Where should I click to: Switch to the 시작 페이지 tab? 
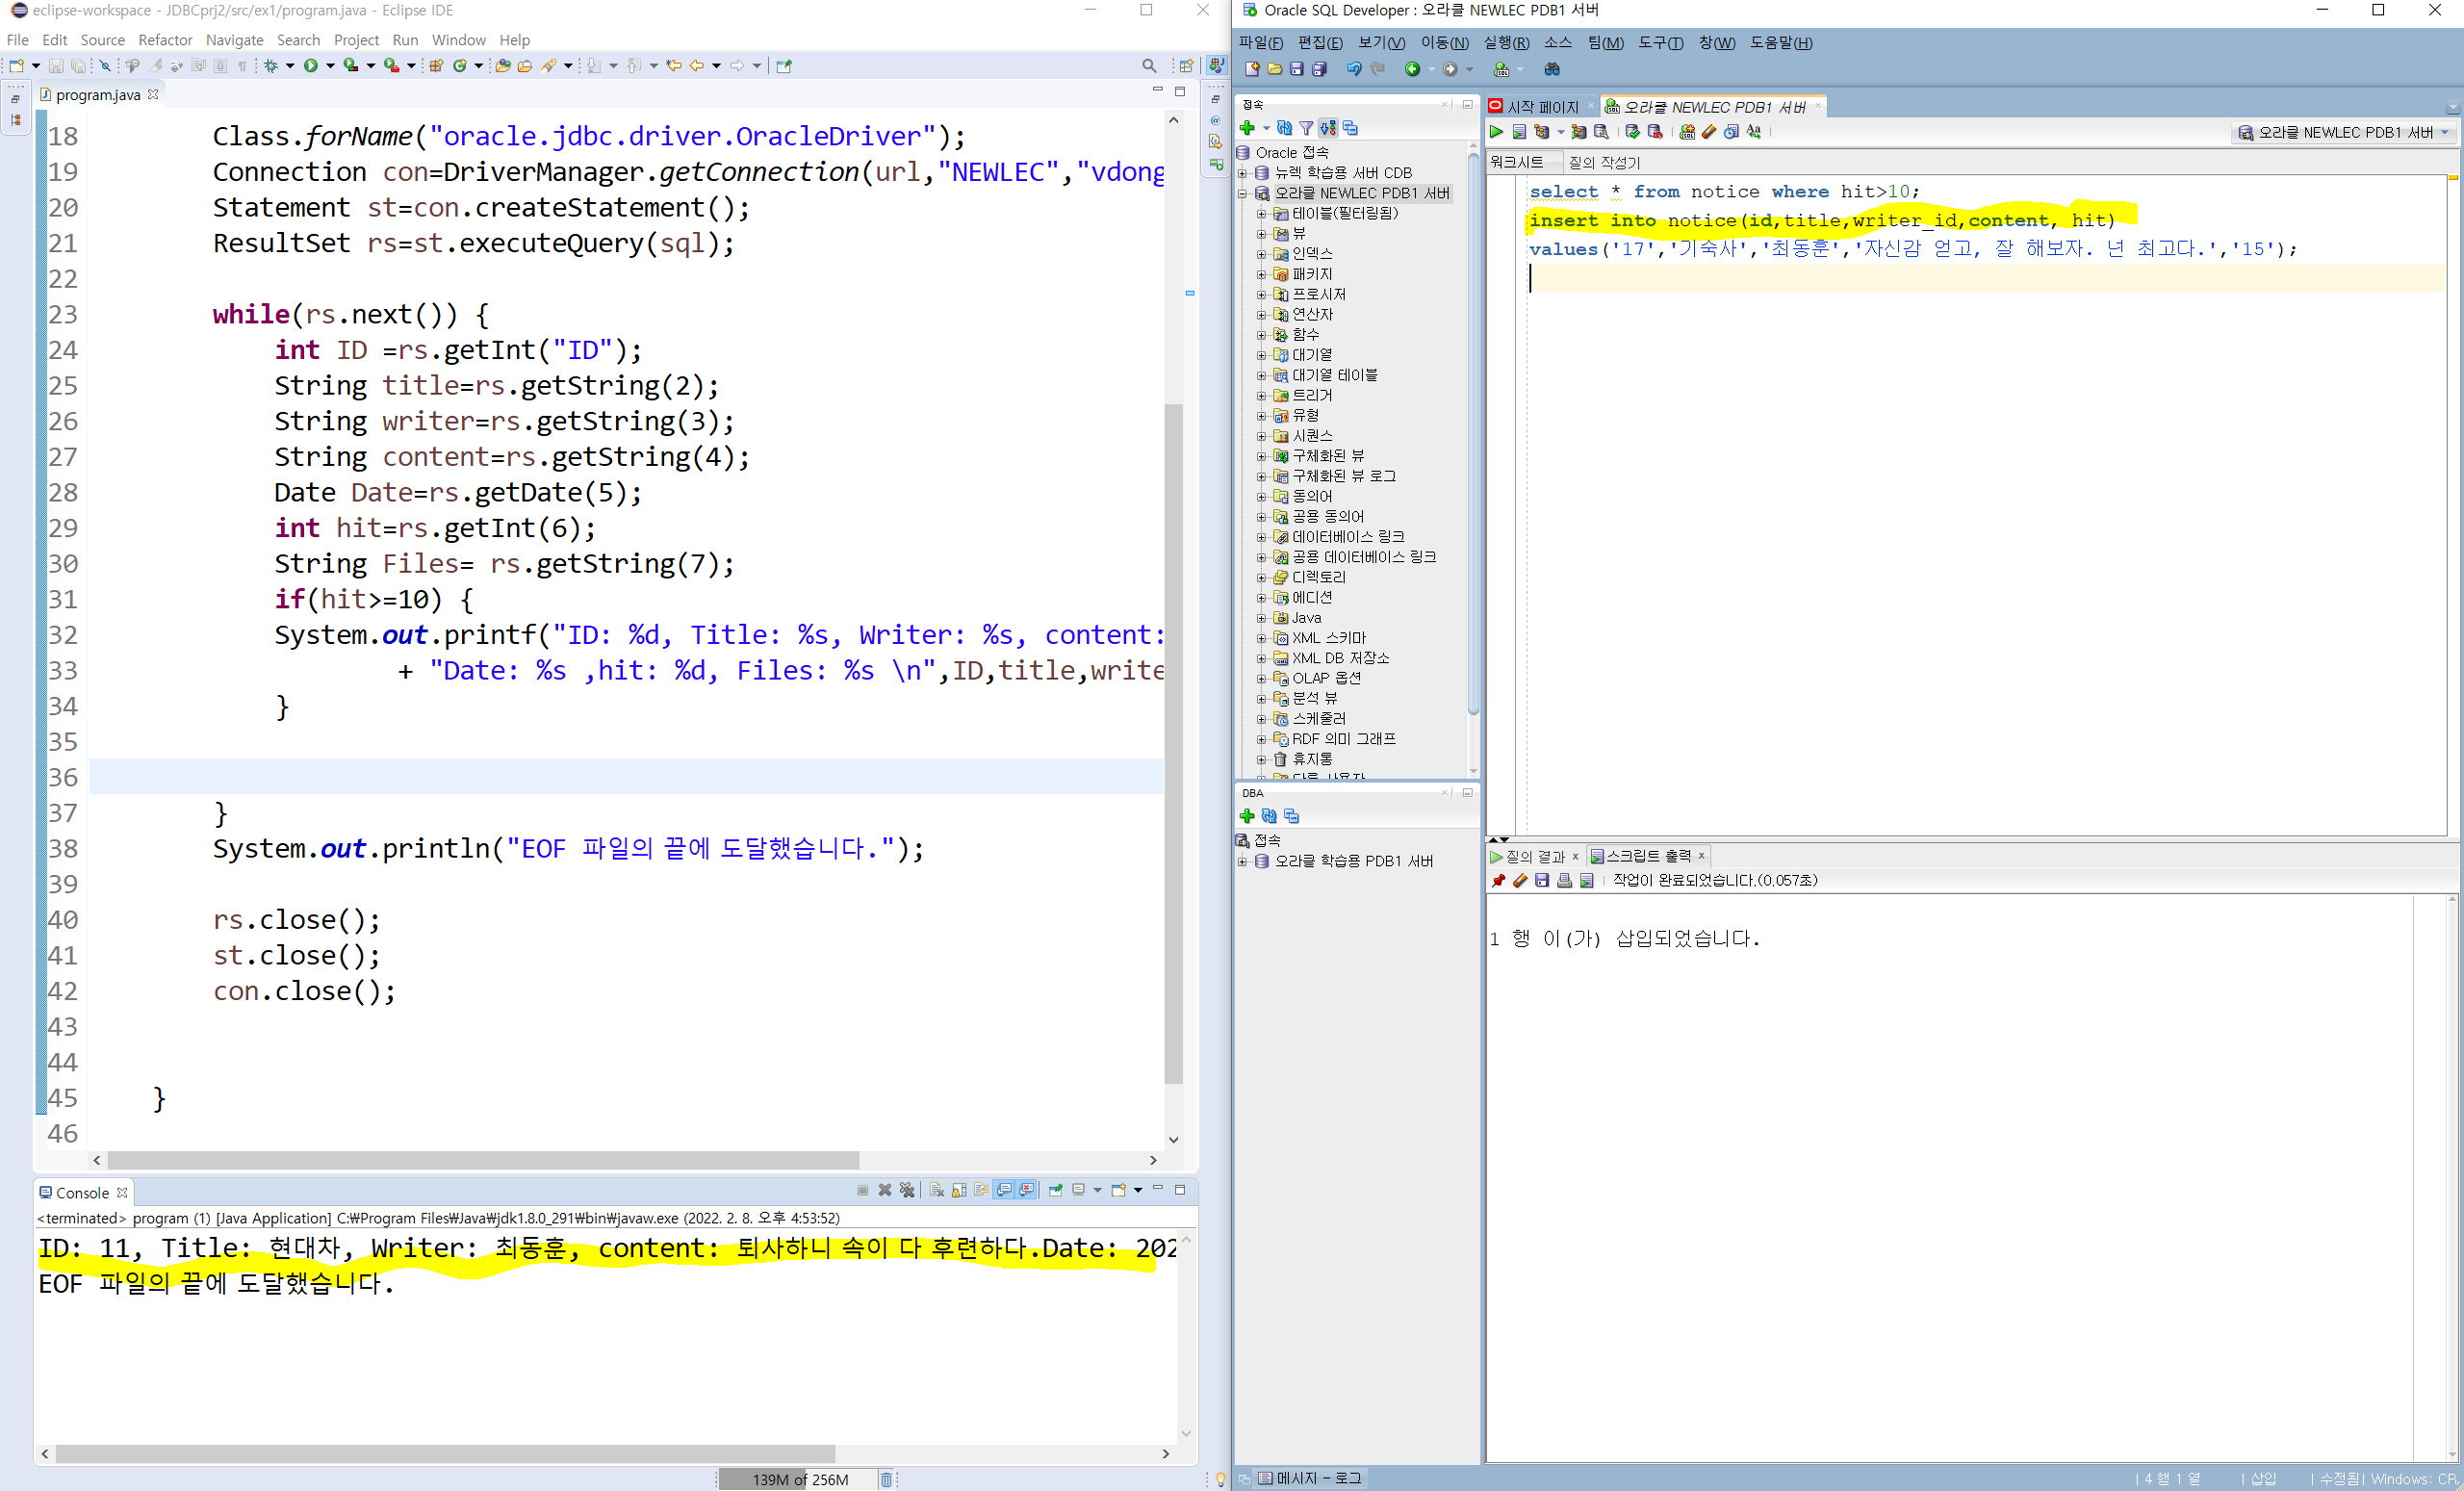[1541, 107]
